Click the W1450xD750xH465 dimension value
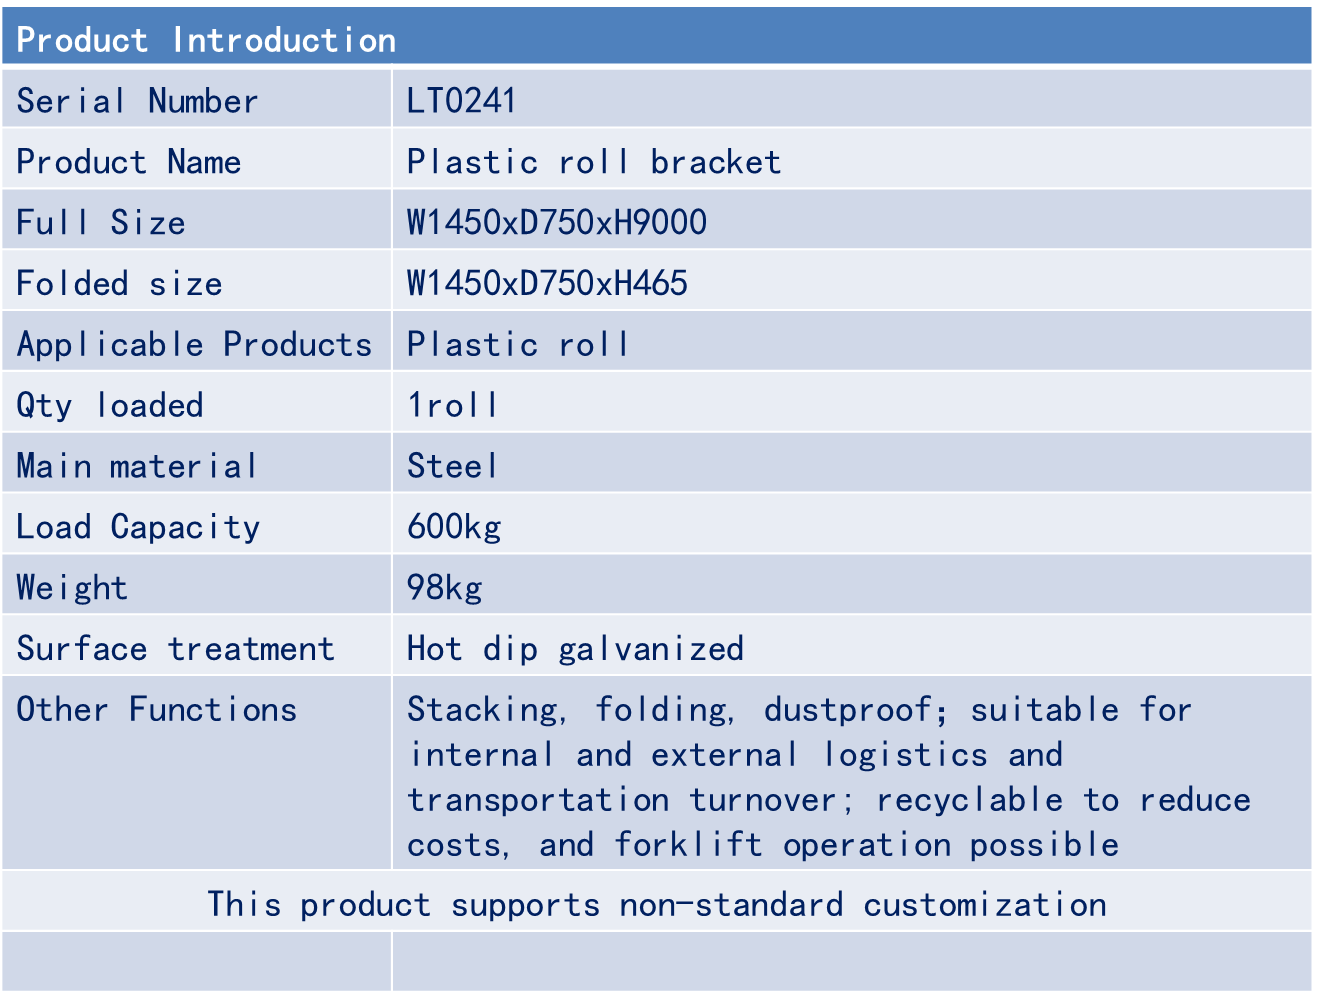This screenshot has height=994, width=1317. pos(547,284)
